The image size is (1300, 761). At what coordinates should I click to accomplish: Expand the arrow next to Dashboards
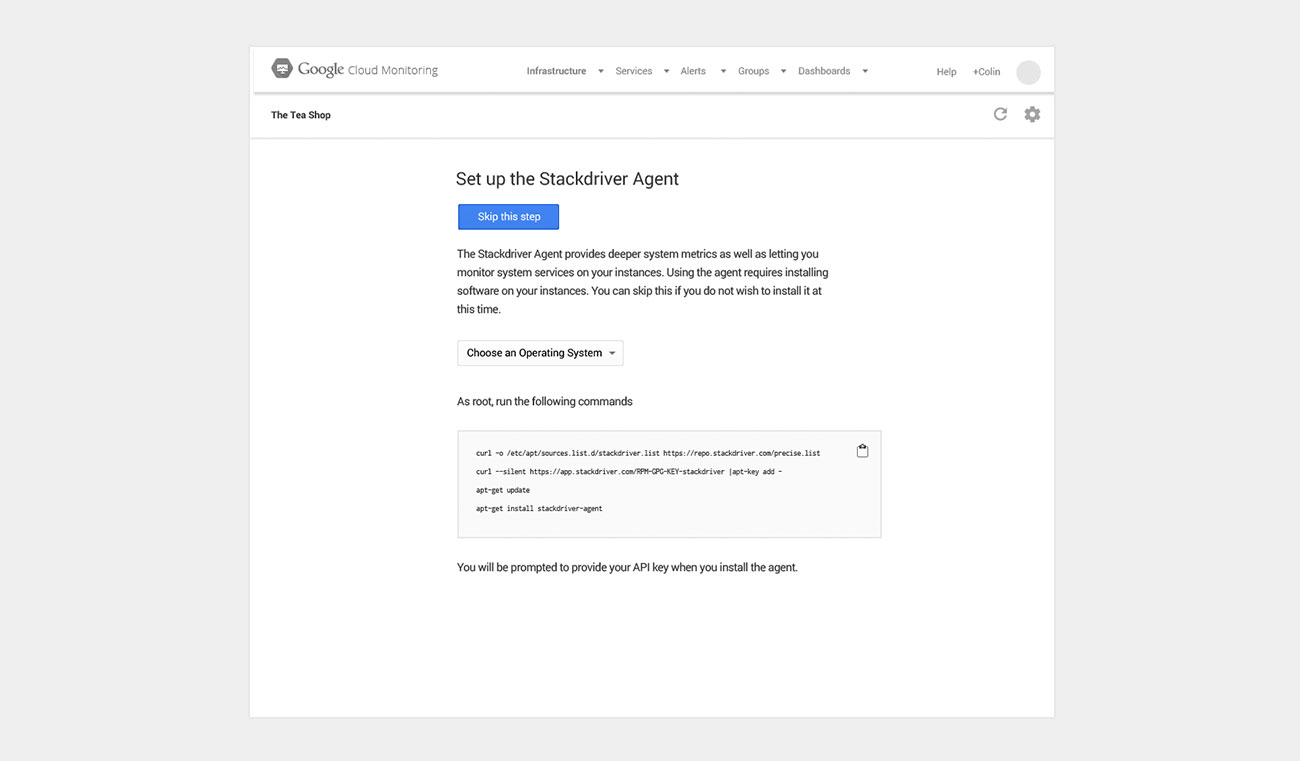pos(865,71)
